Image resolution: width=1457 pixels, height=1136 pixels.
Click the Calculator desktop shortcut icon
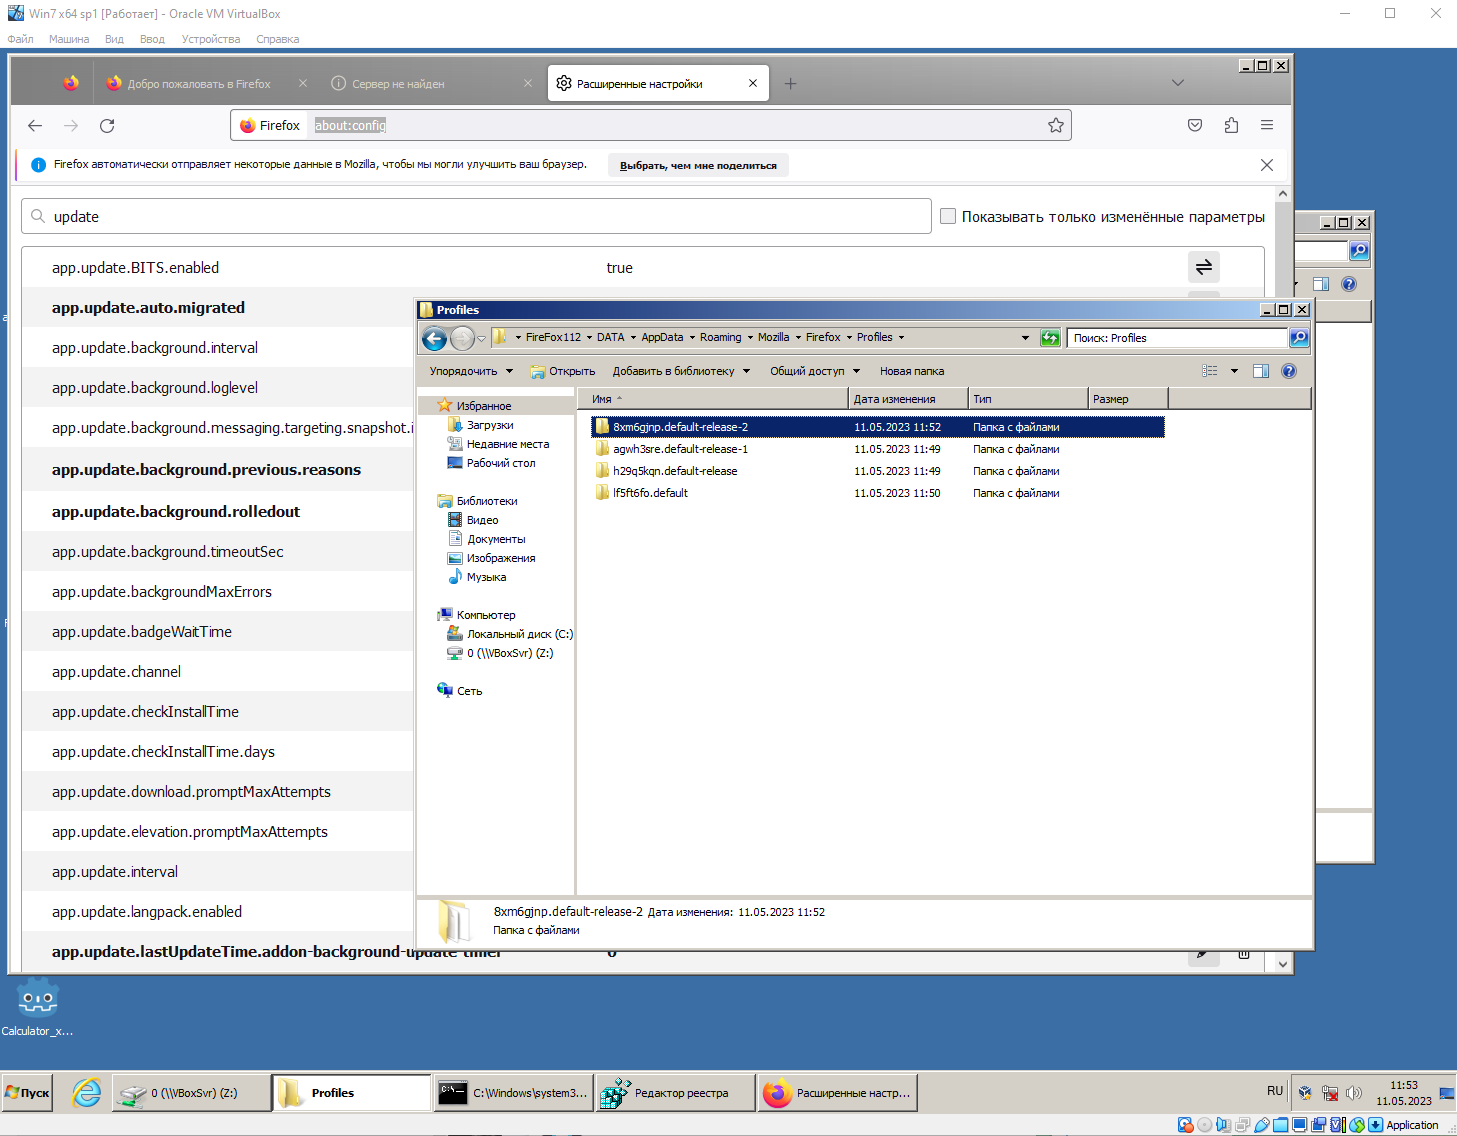coord(38,1007)
